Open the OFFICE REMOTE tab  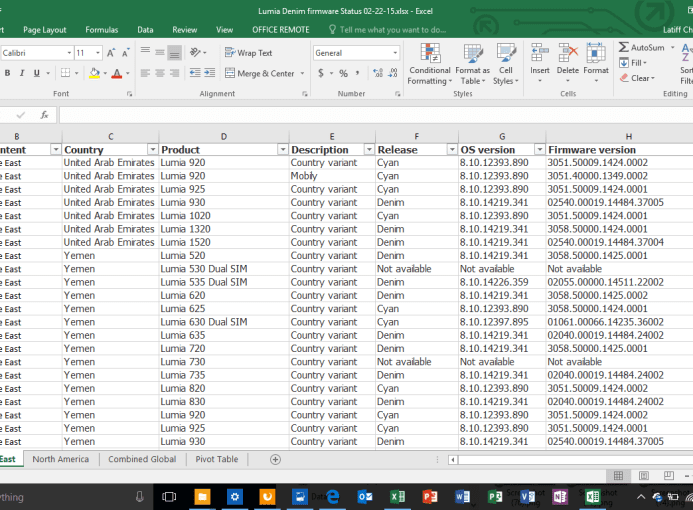pos(281,30)
